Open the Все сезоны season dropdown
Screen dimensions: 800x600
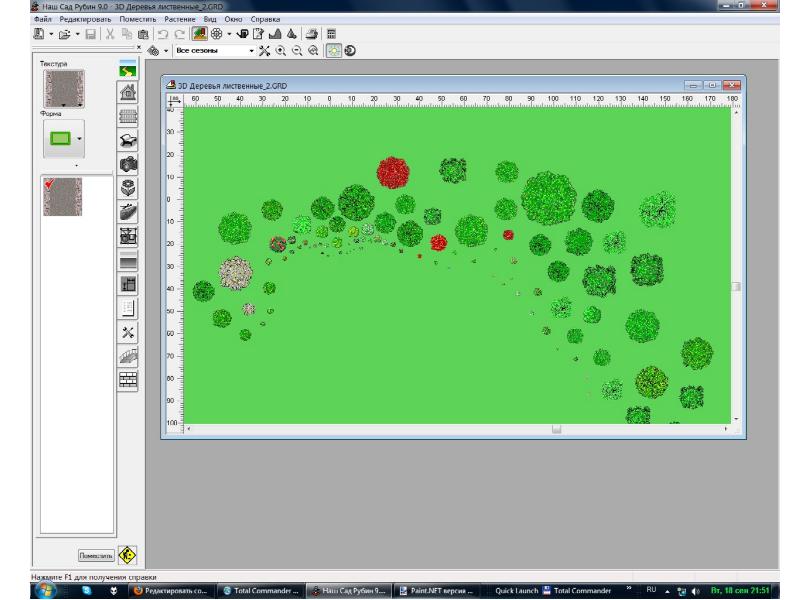coord(215,51)
